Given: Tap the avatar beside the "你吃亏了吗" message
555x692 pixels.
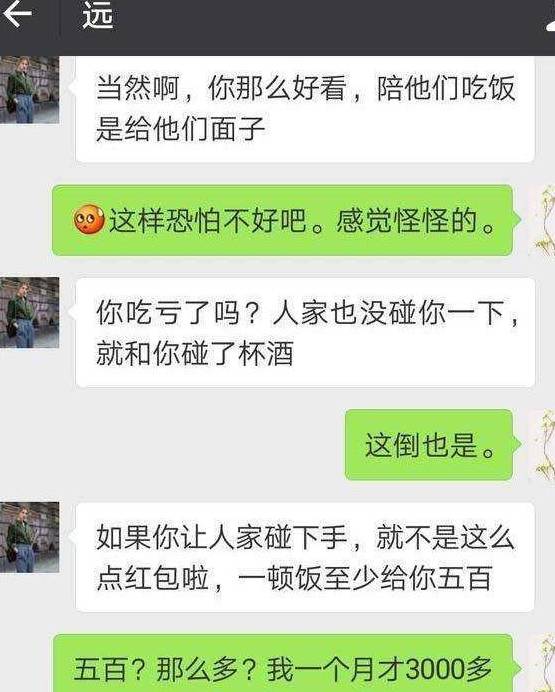Looking at the screenshot, I should pyautogui.click(x=30, y=312).
